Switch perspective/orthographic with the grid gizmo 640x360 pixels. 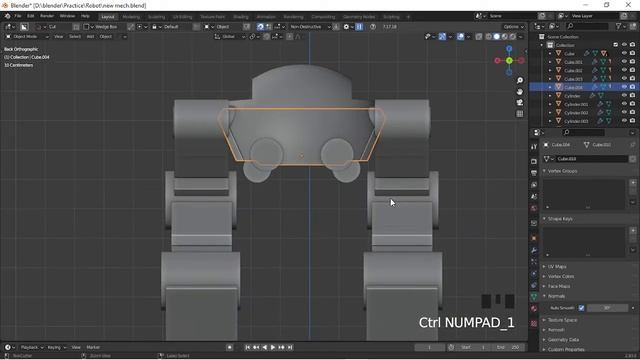pyautogui.click(x=520, y=113)
